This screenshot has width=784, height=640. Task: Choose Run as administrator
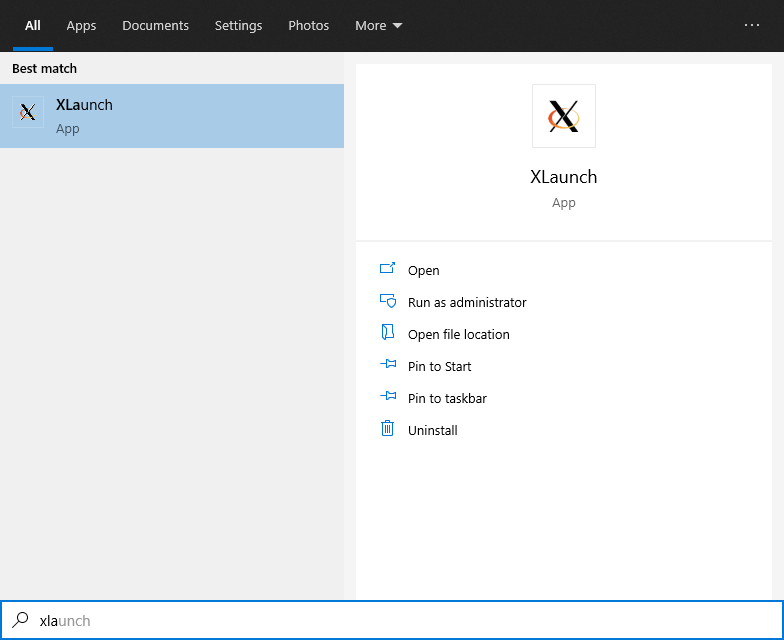coord(467,302)
